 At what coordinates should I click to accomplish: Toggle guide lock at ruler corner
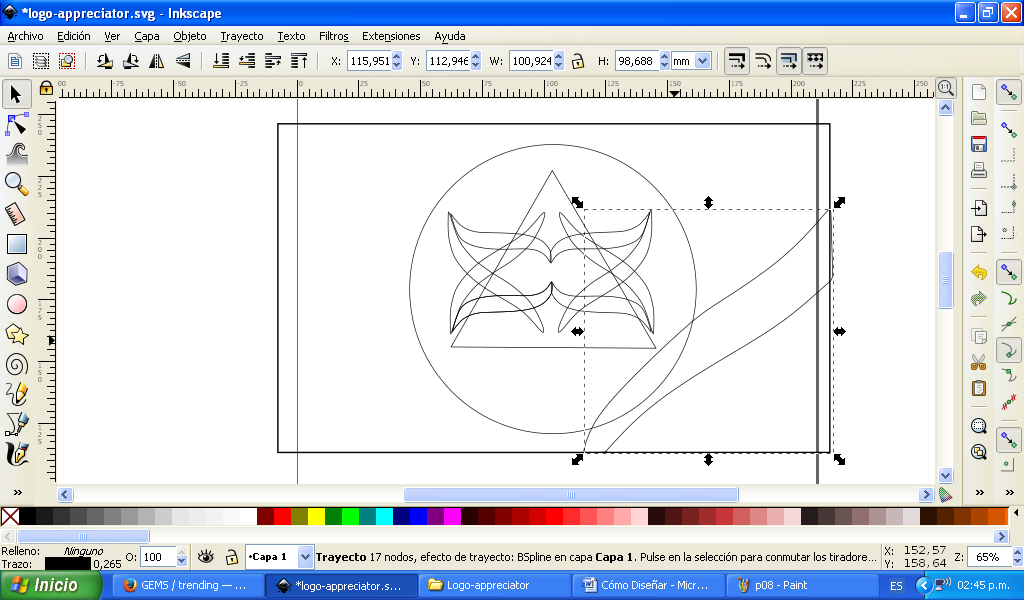(x=46, y=87)
